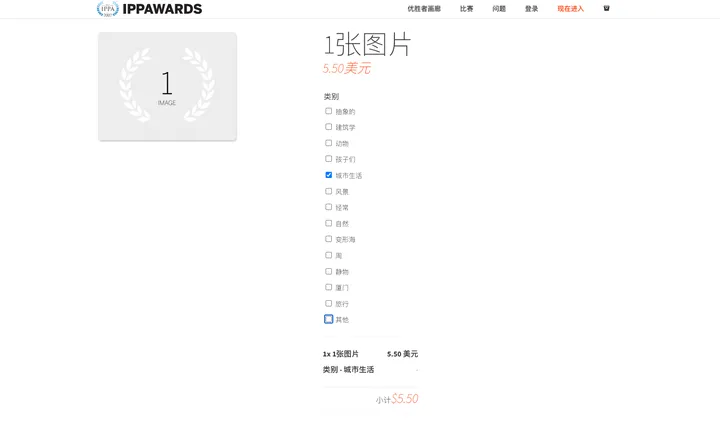The image size is (720, 429).
Task: Check the 抽象的 category checkbox
Action: tap(328, 111)
